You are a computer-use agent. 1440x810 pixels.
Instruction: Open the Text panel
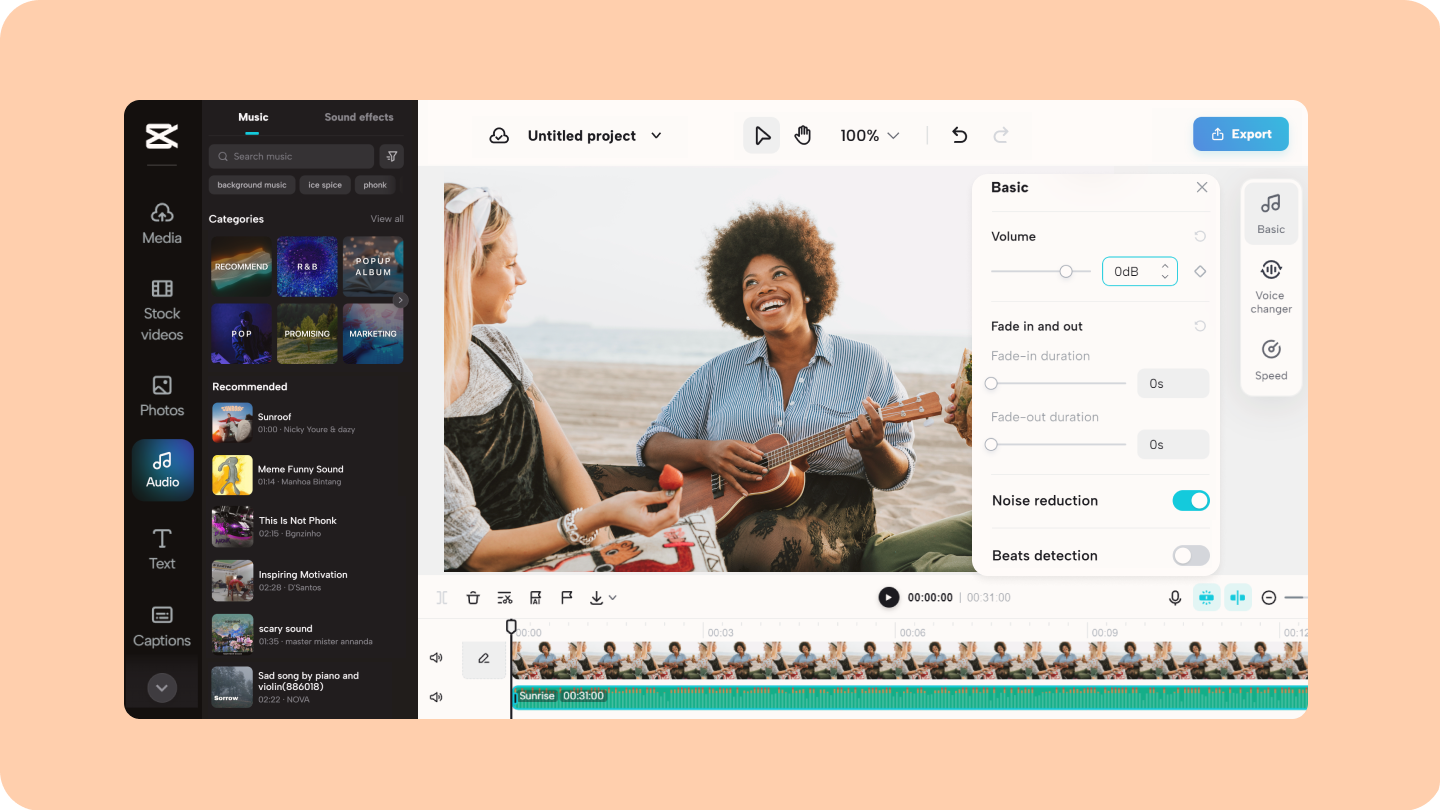pyautogui.click(x=162, y=550)
